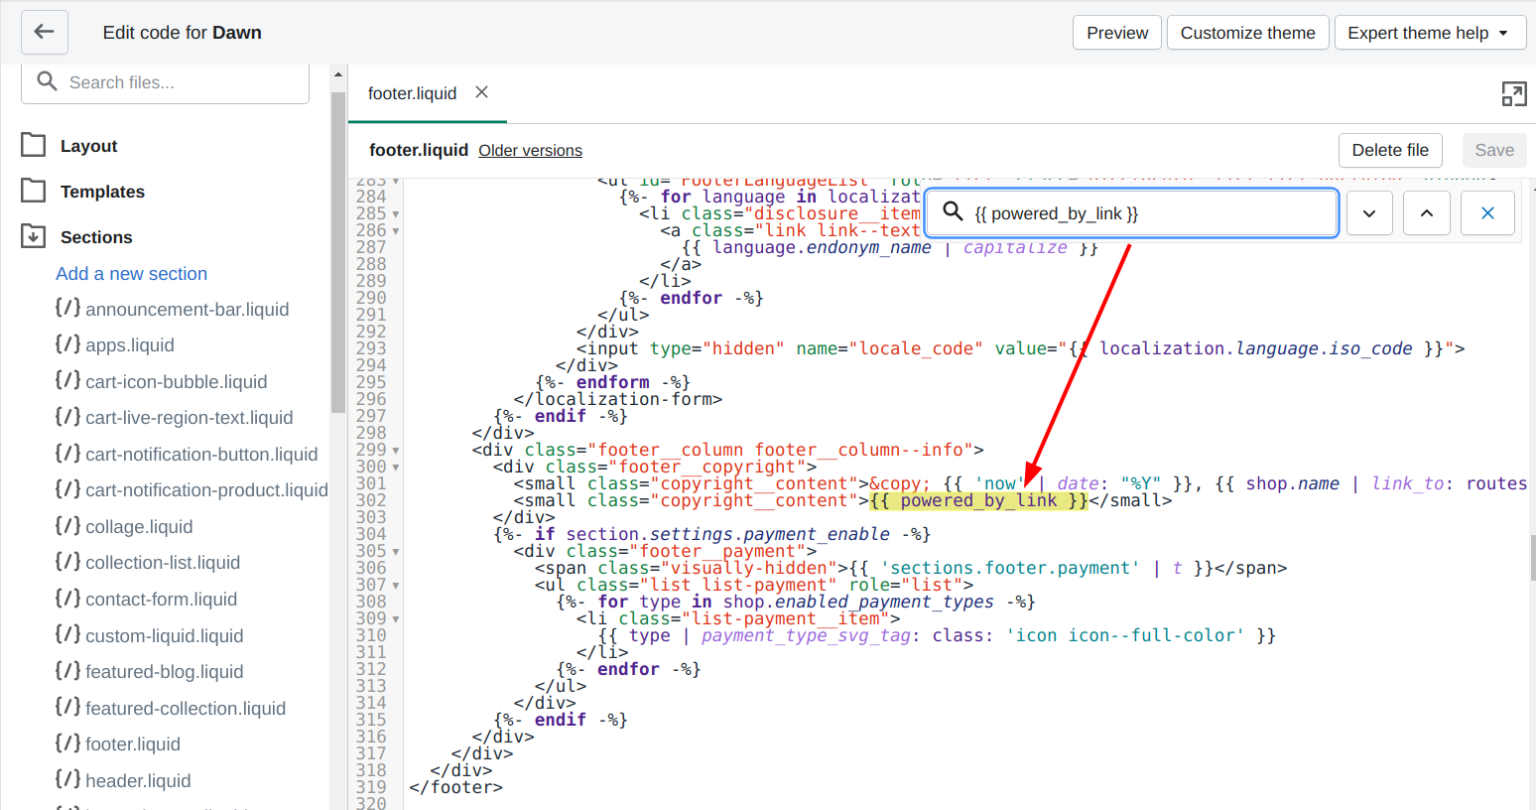Click Delete file button
Image resolution: width=1536 pixels, height=810 pixels.
tap(1389, 150)
